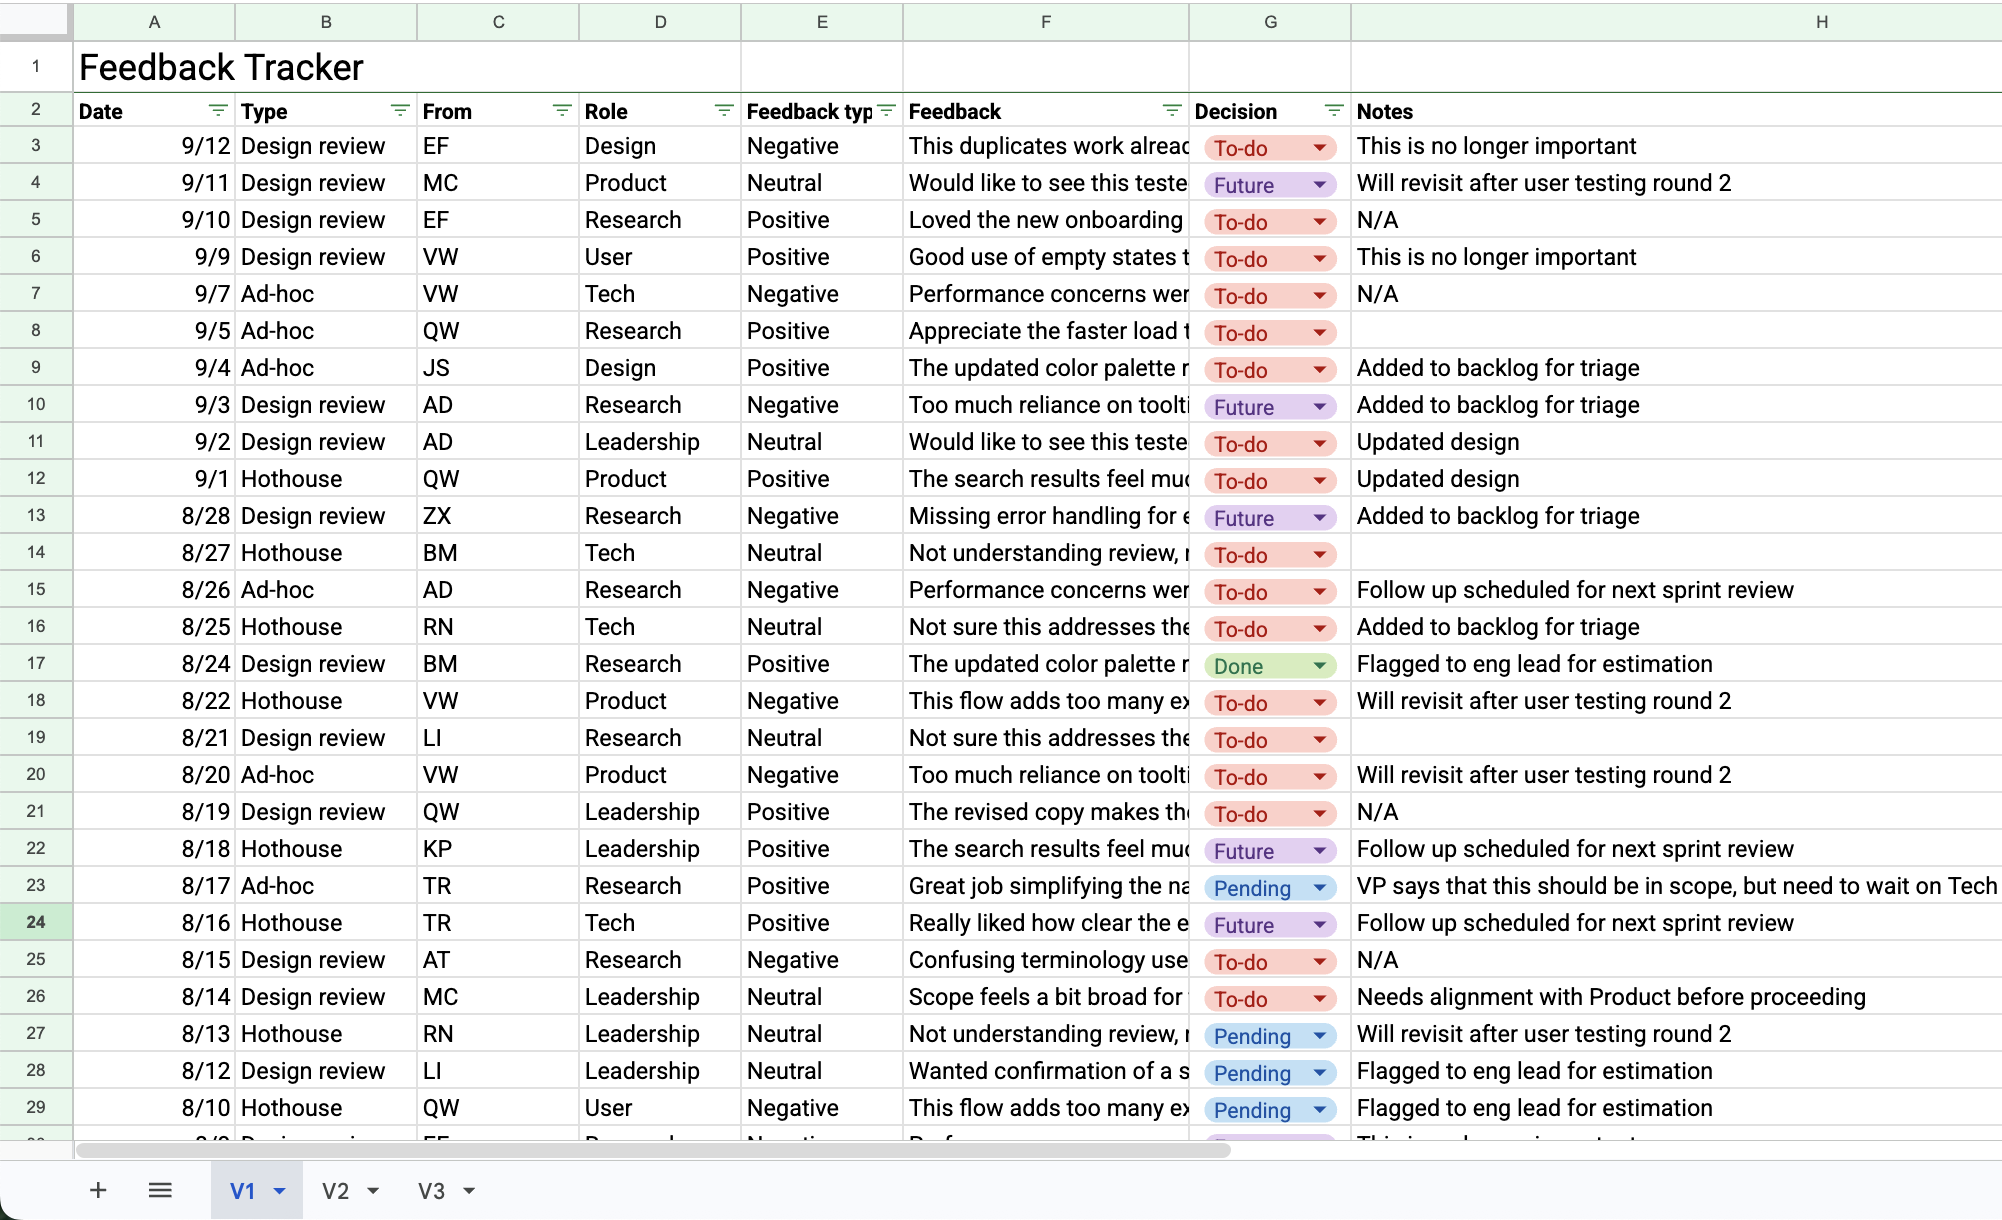The image size is (2002, 1220).
Task: Click the horizontal scrollbar
Action: click(652, 1150)
